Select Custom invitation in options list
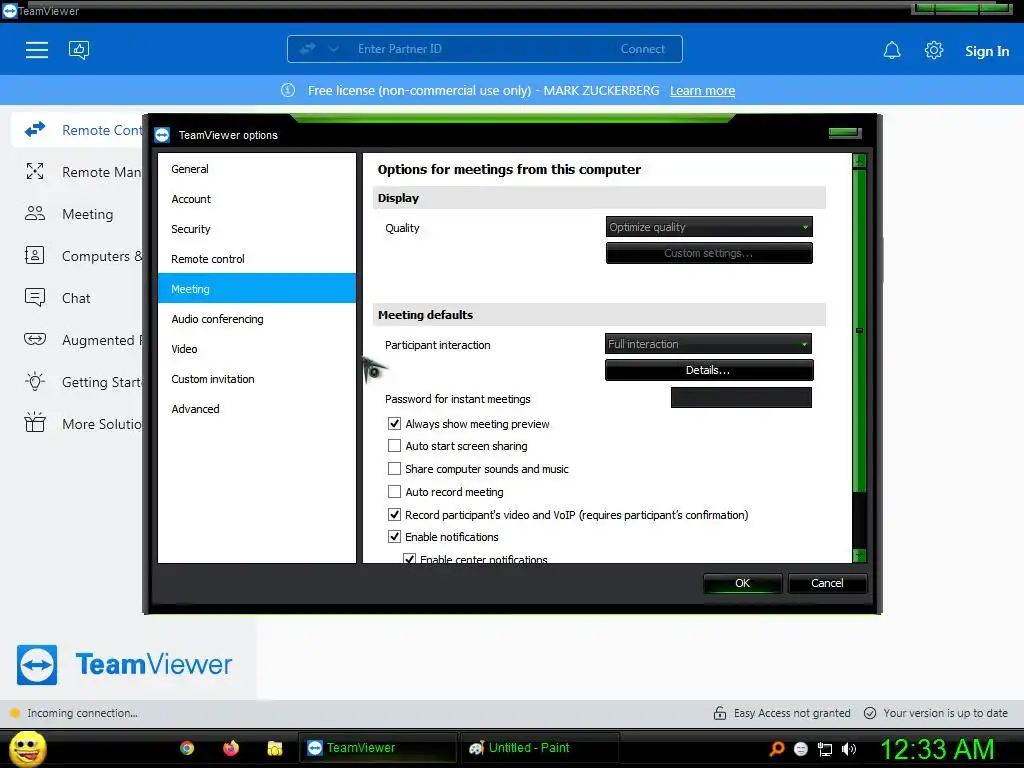The height and width of the screenshot is (768, 1024). (x=257, y=379)
